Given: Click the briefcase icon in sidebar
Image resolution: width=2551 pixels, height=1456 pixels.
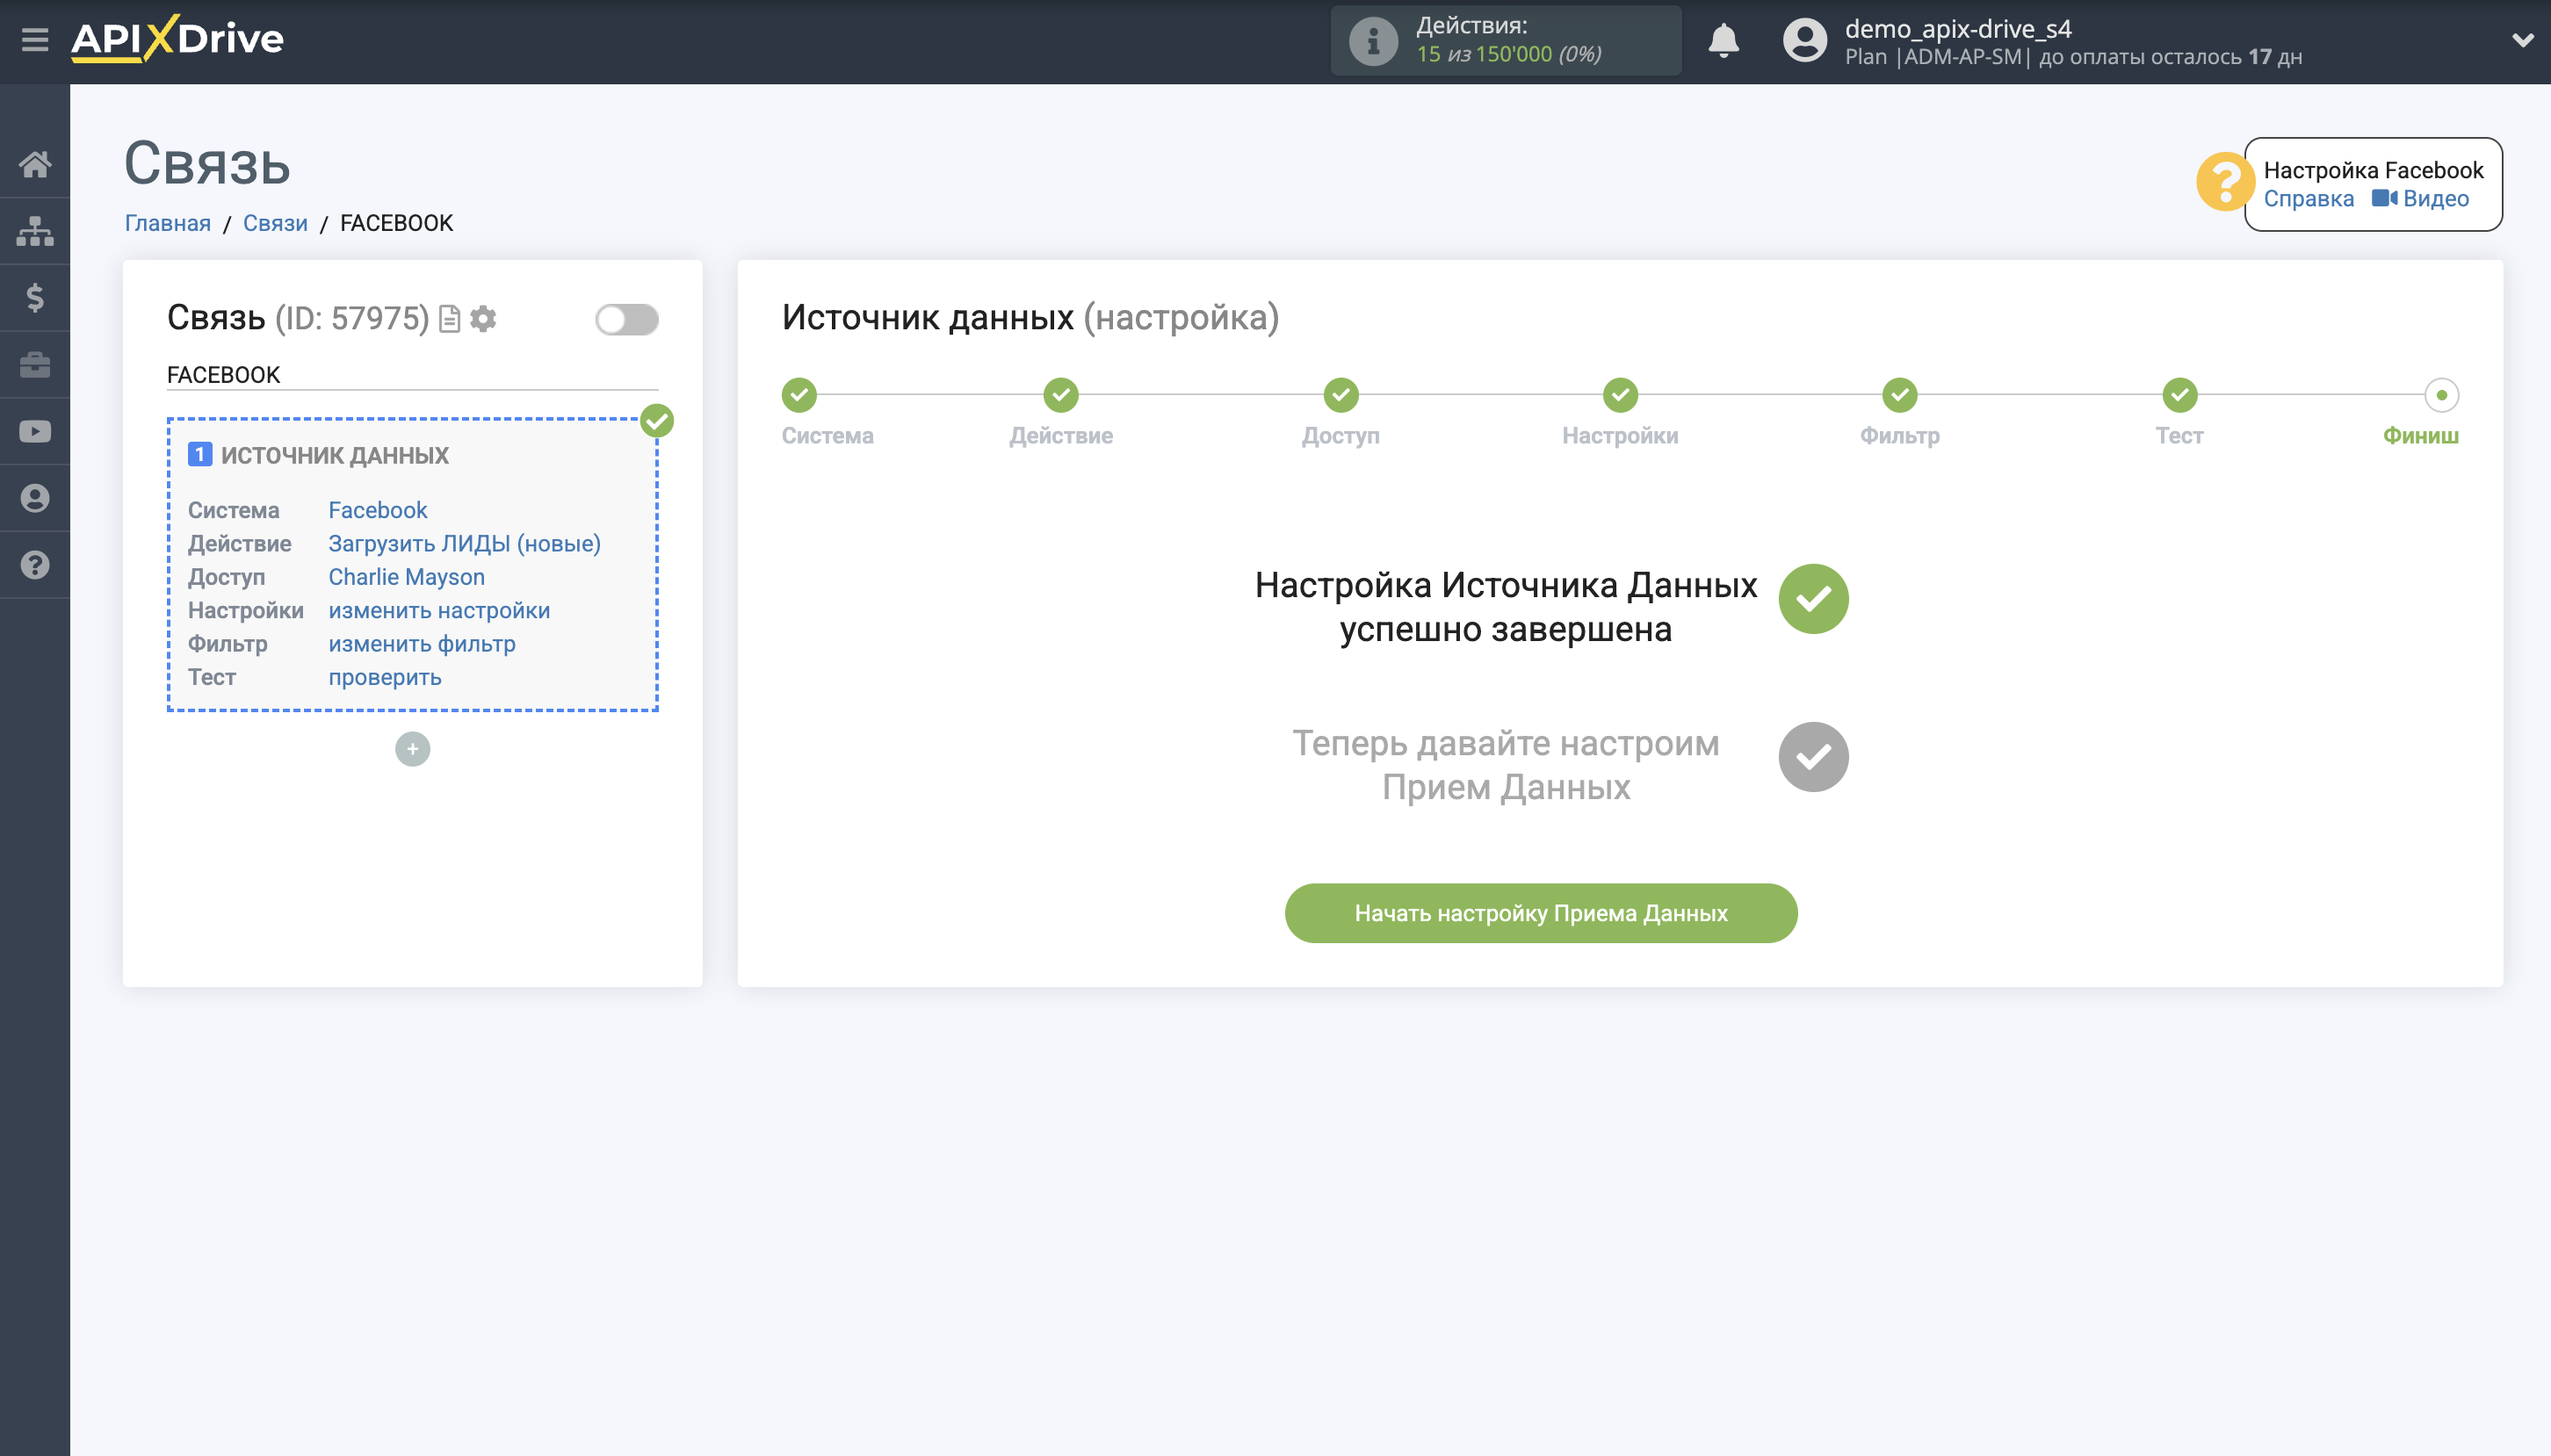Looking at the screenshot, I should coord(36,364).
